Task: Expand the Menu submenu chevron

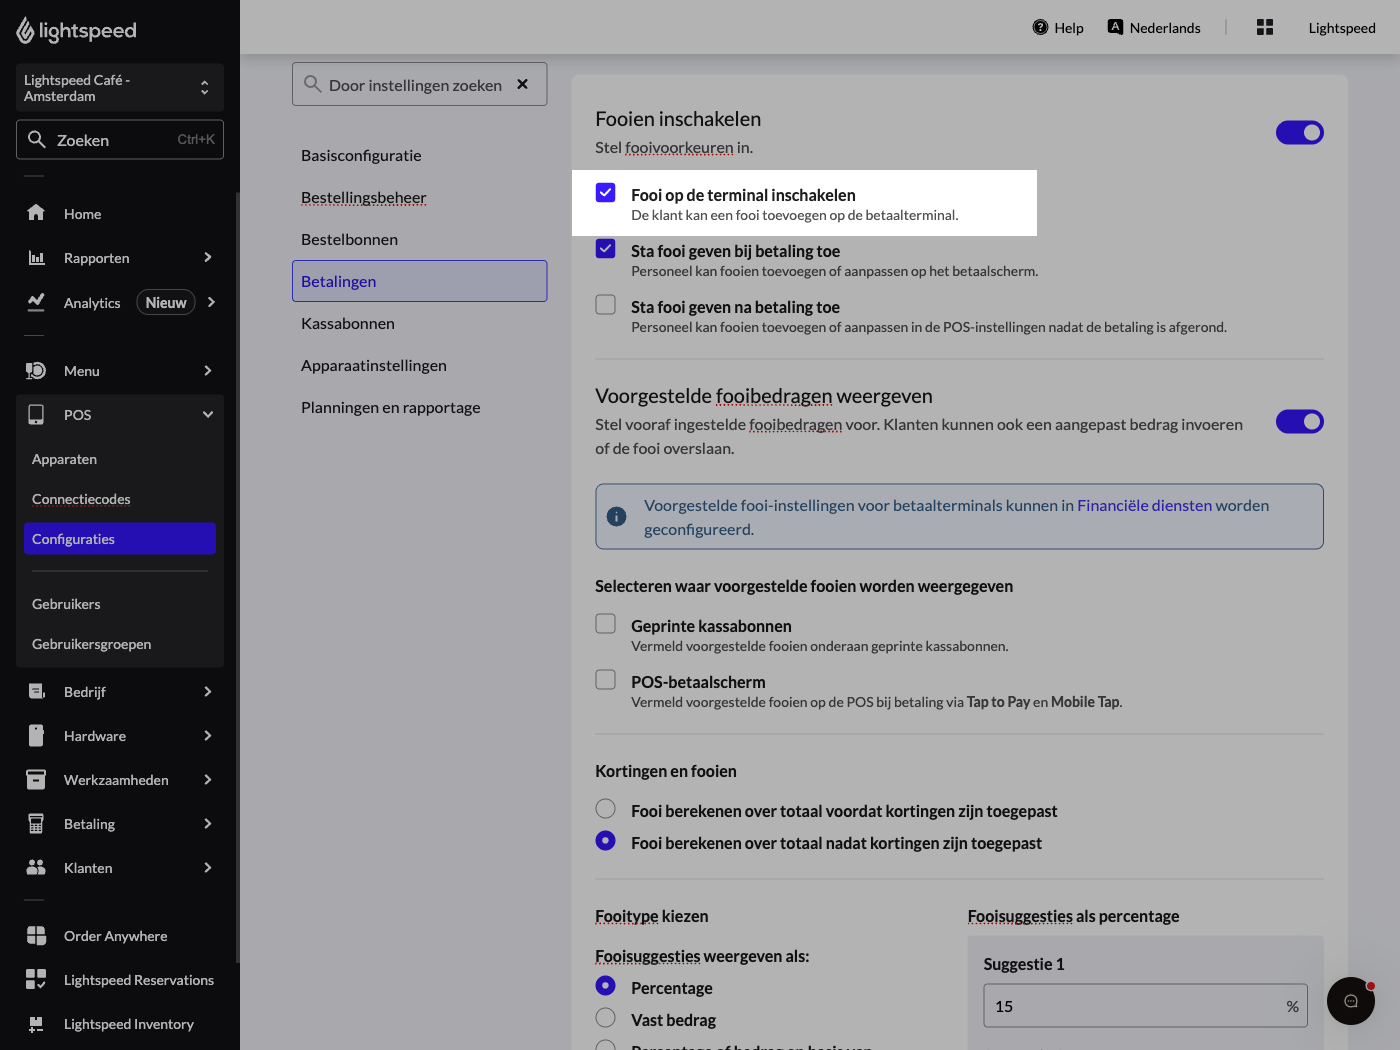Action: point(208,370)
